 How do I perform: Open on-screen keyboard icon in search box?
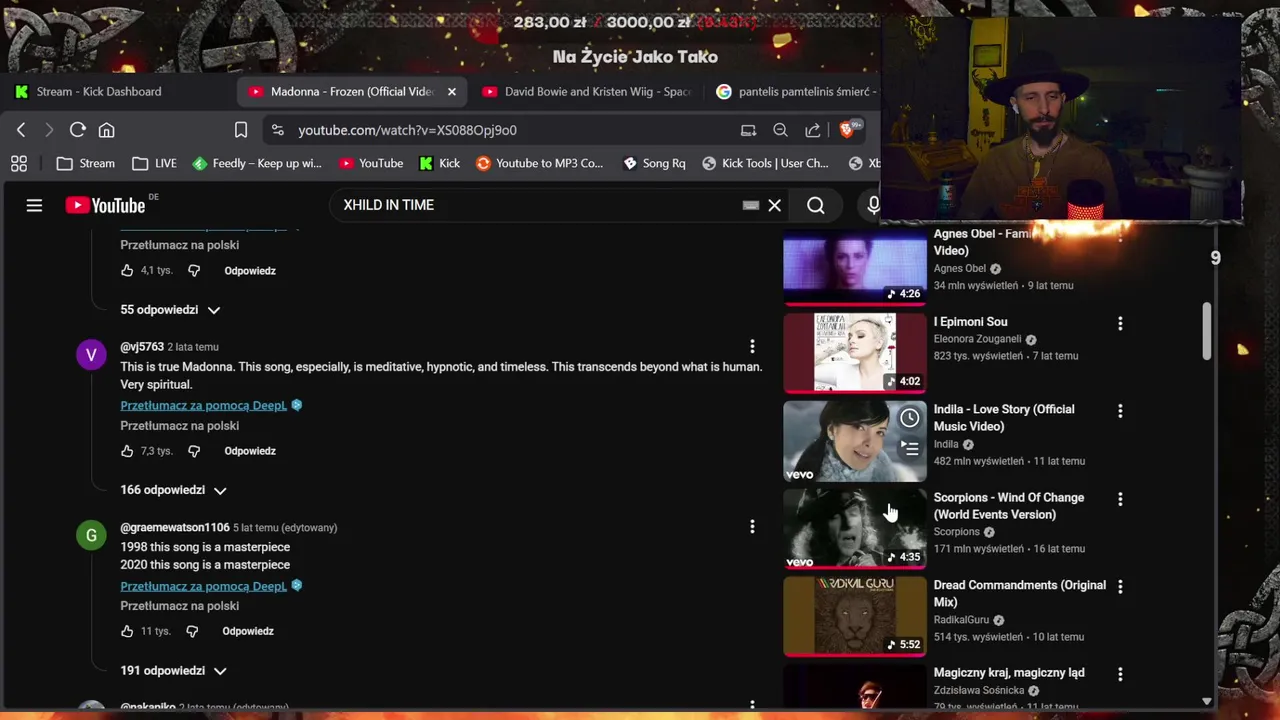click(x=751, y=205)
